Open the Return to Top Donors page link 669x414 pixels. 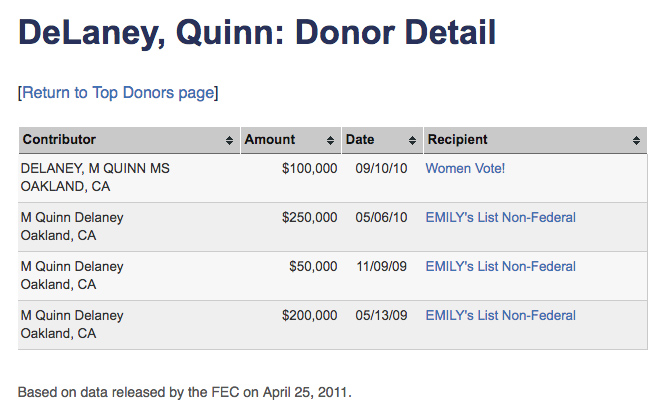coord(118,93)
